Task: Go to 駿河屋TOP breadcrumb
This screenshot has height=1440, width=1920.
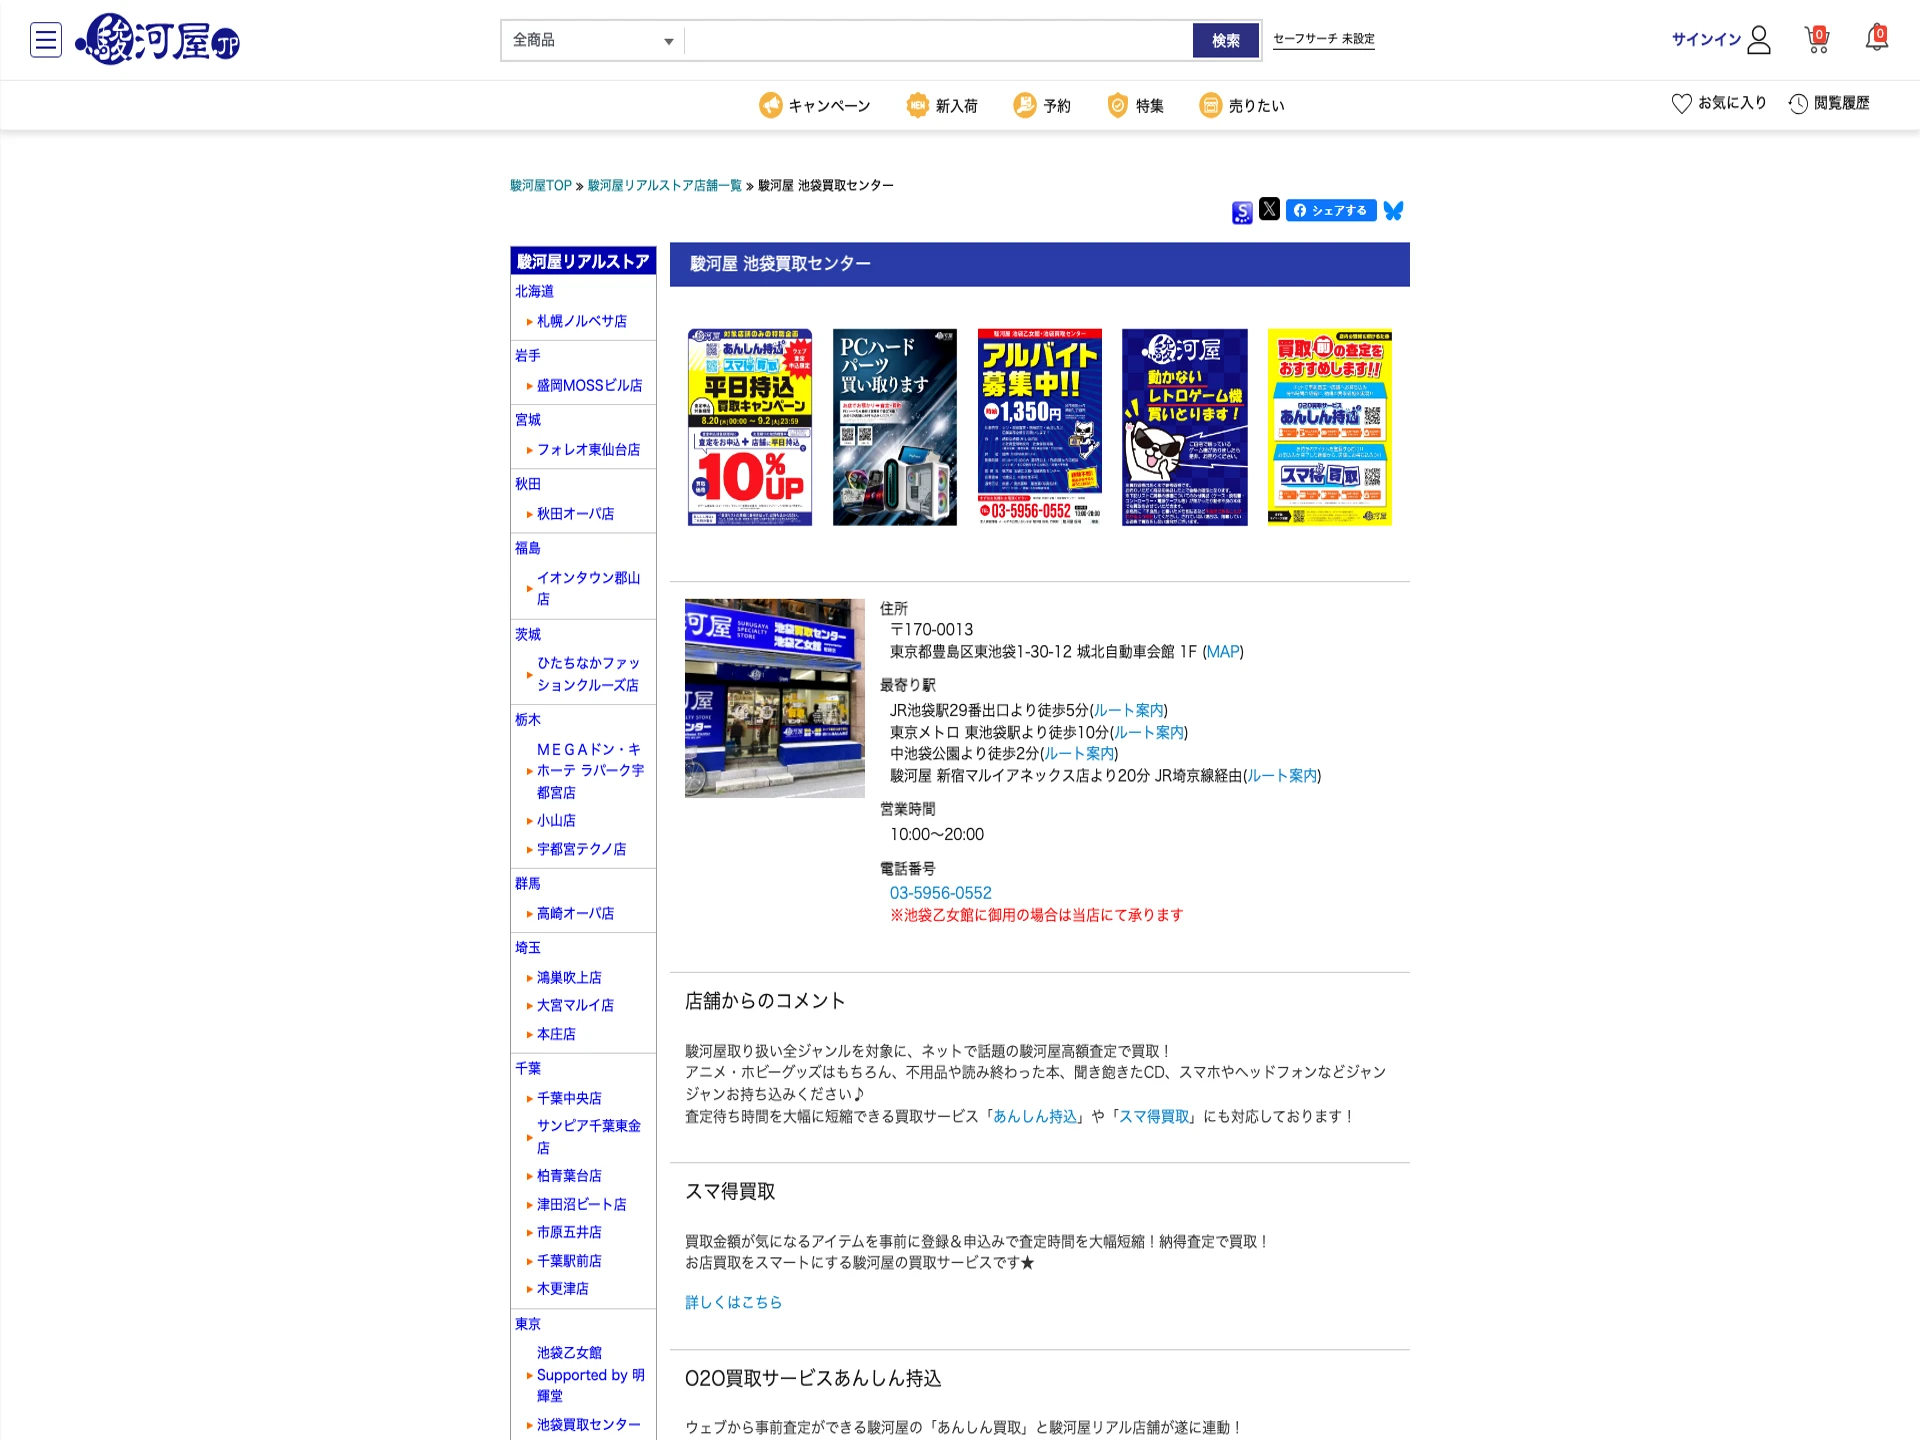Action: (541, 185)
